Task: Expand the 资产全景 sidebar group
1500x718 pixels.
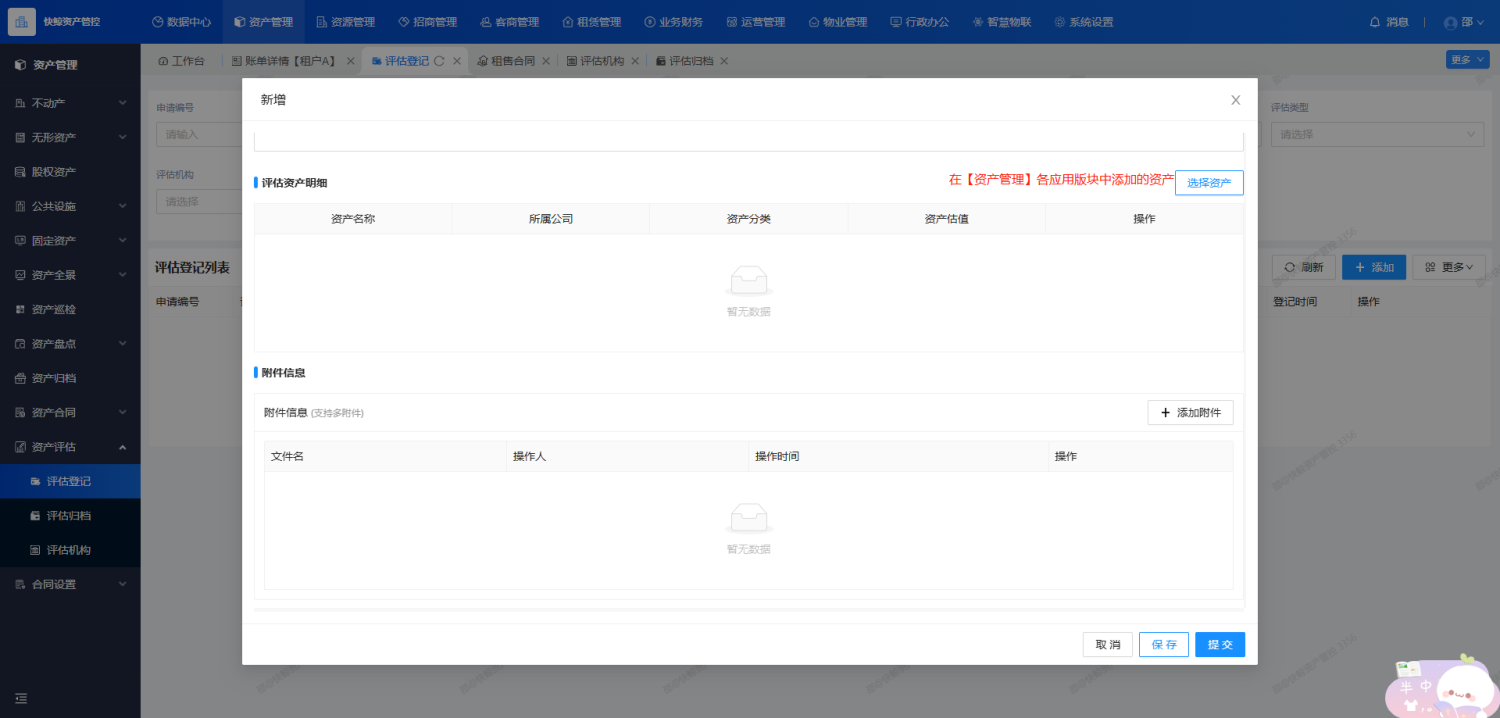Action: coord(70,275)
